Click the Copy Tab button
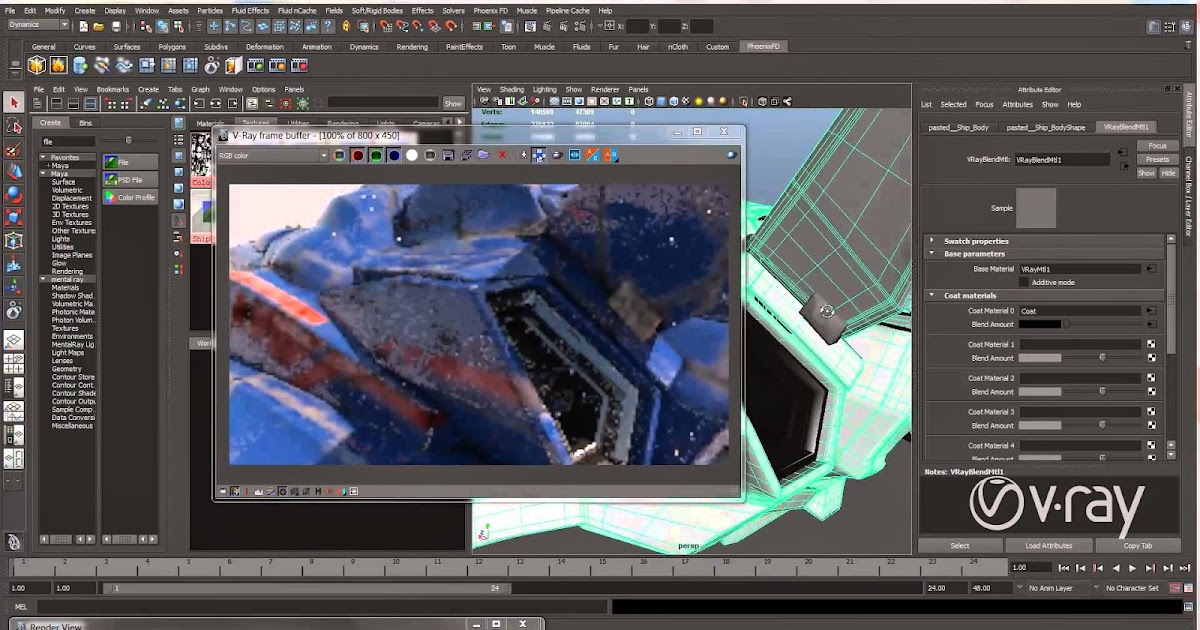Image resolution: width=1200 pixels, height=630 pixels. pos(1138,545)
